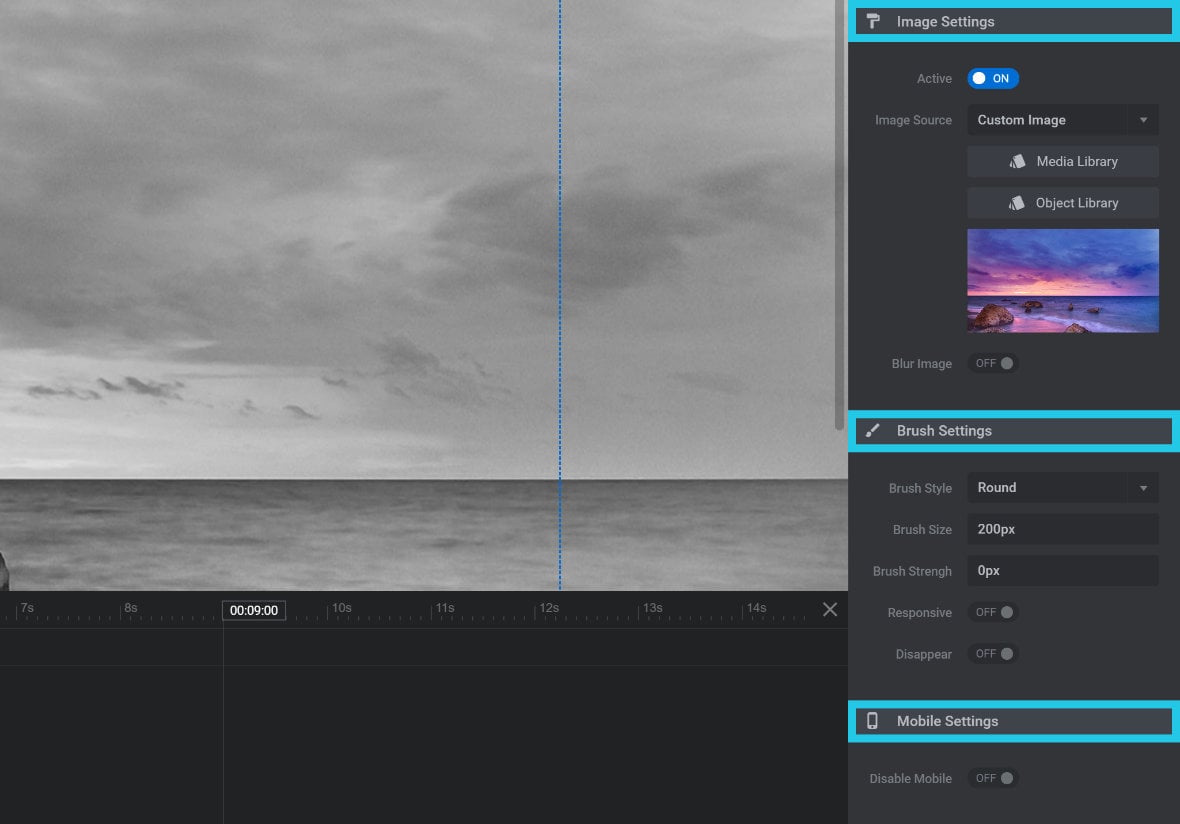Click the Active label text
The width and height of the screenshot is (1180, 824).
934,78
